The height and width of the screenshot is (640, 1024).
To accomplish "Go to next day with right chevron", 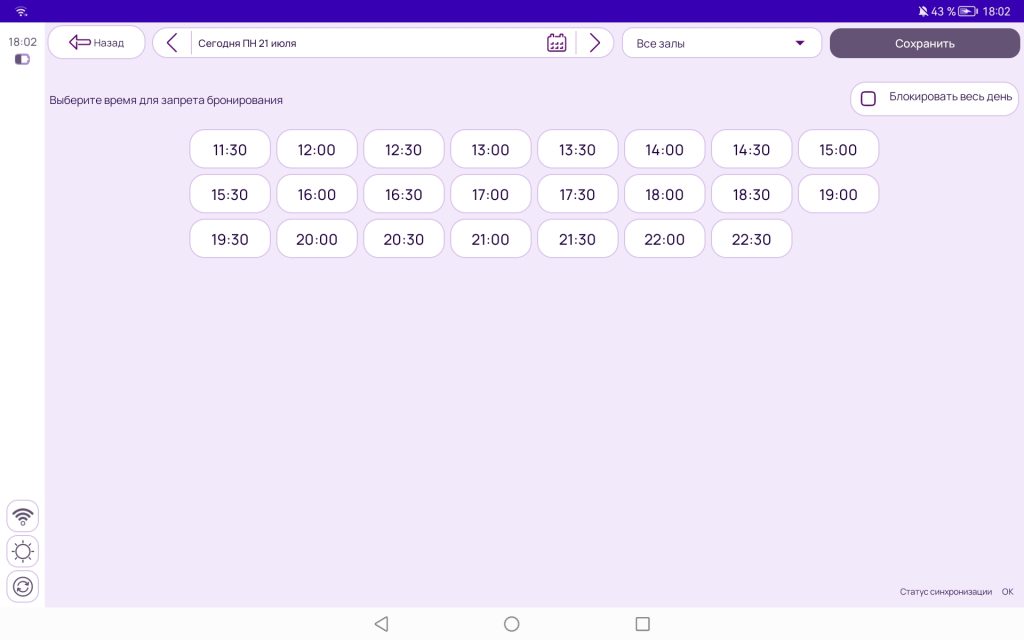I will pyautogui.click(x=595, y=43).
